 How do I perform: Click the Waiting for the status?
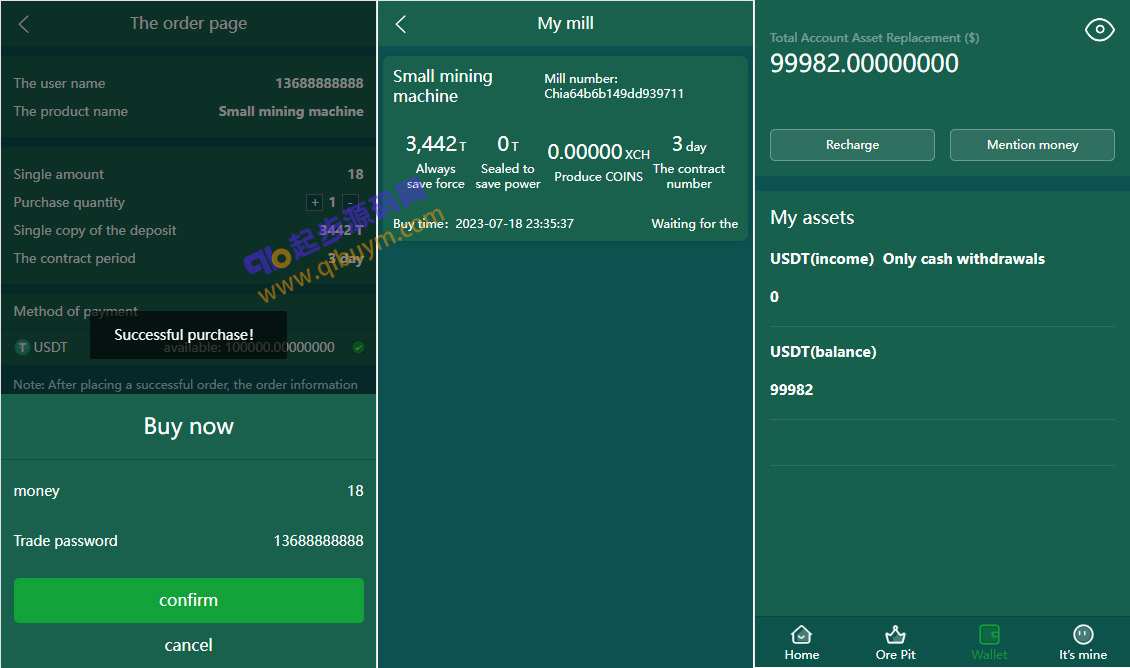coord(695,223)
